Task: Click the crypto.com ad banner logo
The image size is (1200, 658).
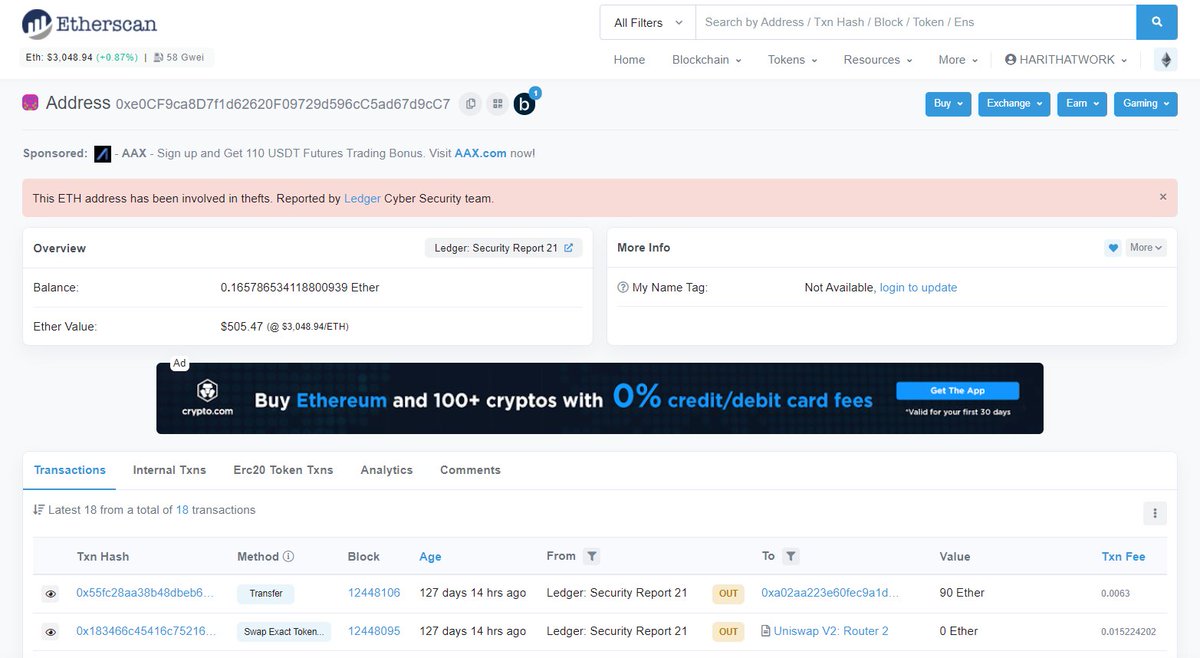Action: pyautogui.click(x=207, y=397)
